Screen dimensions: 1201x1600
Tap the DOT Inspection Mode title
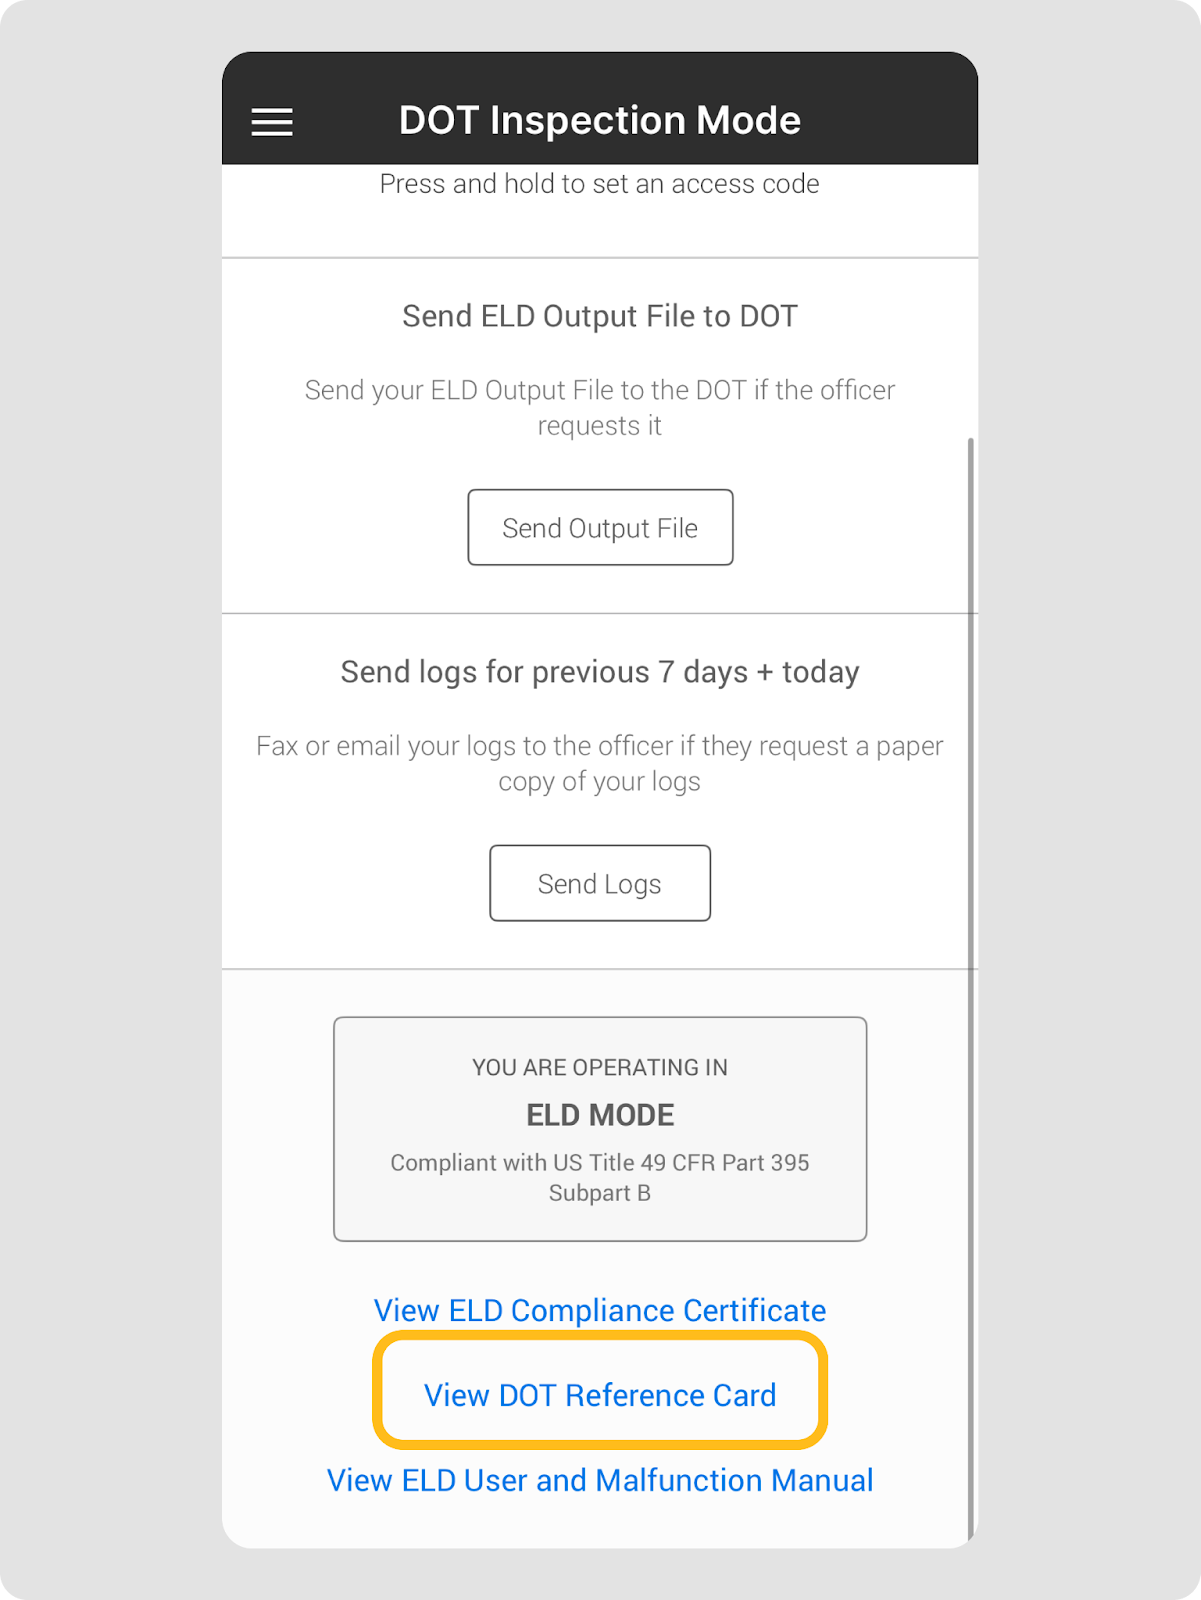(599, 121)
